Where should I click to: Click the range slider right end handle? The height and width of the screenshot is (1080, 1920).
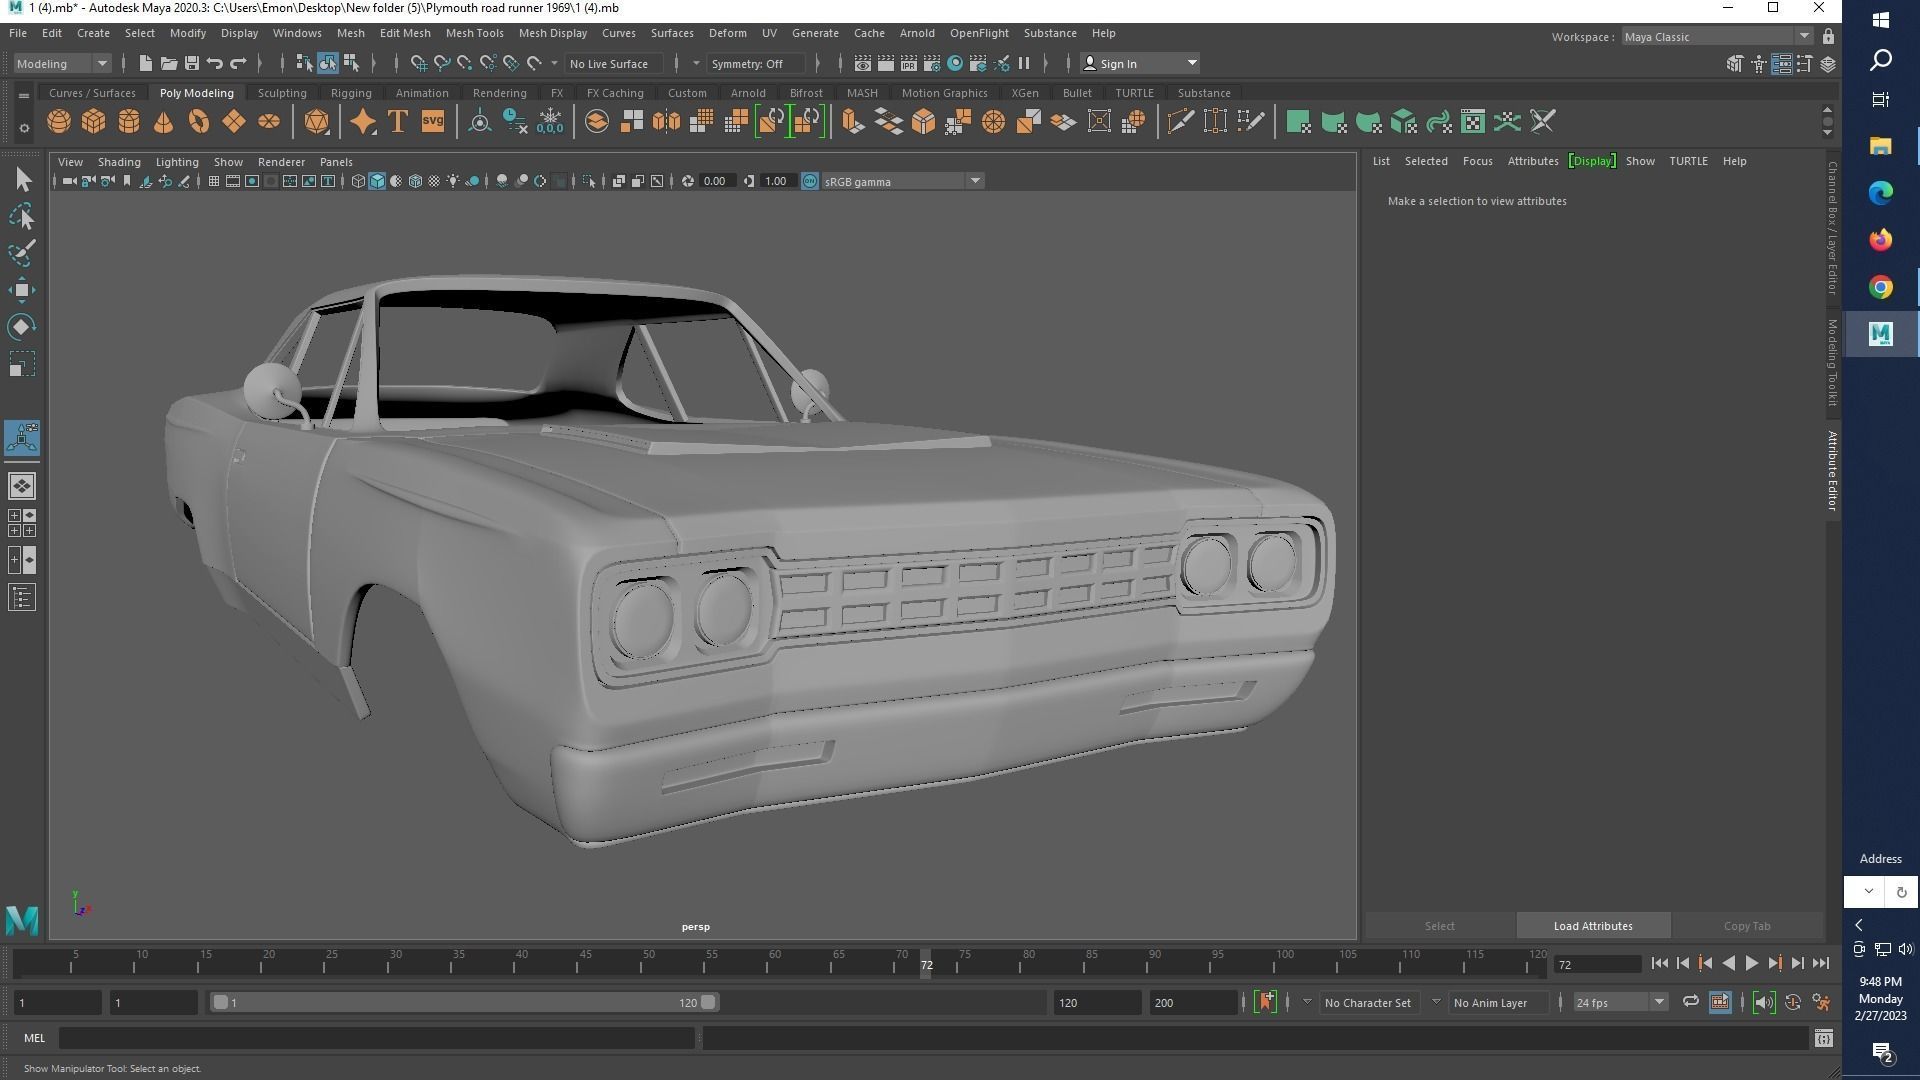(x=708, y=1002)
